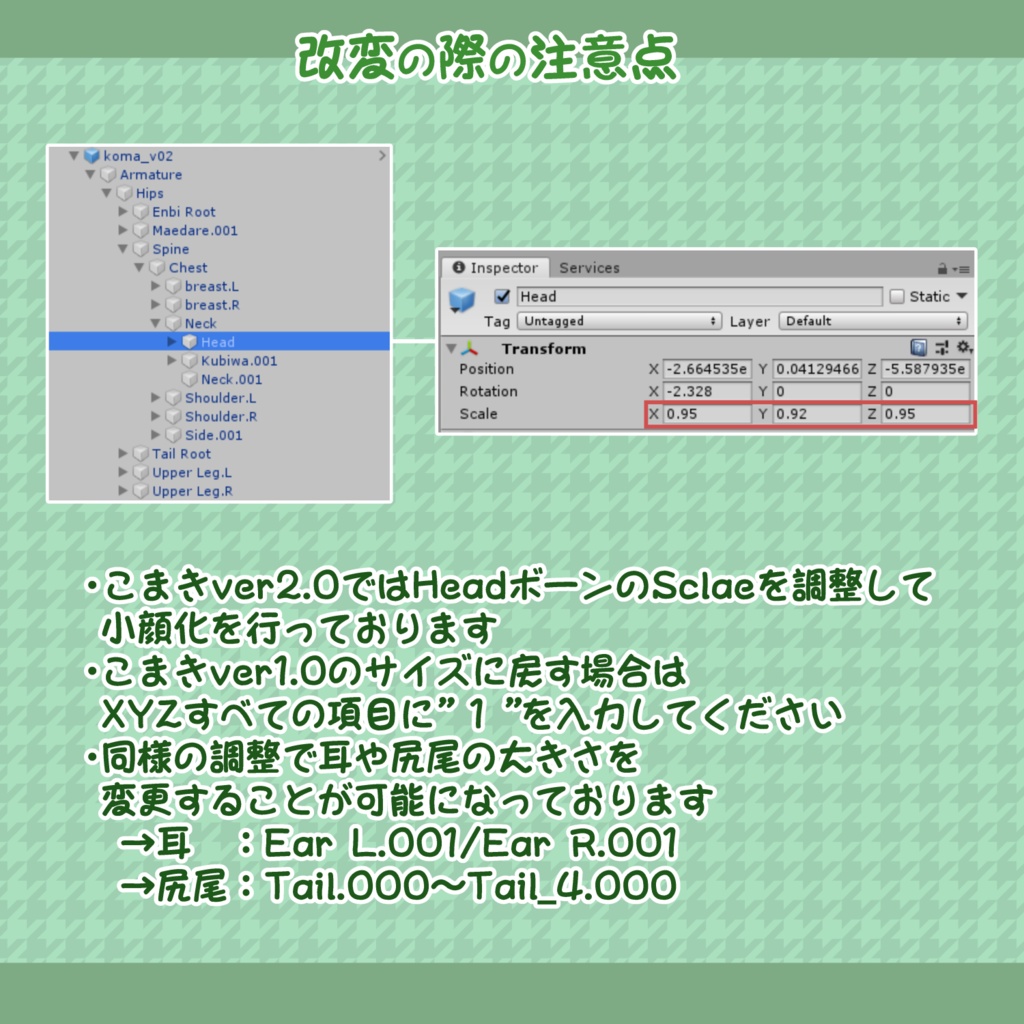
Task: Click the Head name input field
Action: 699,296
